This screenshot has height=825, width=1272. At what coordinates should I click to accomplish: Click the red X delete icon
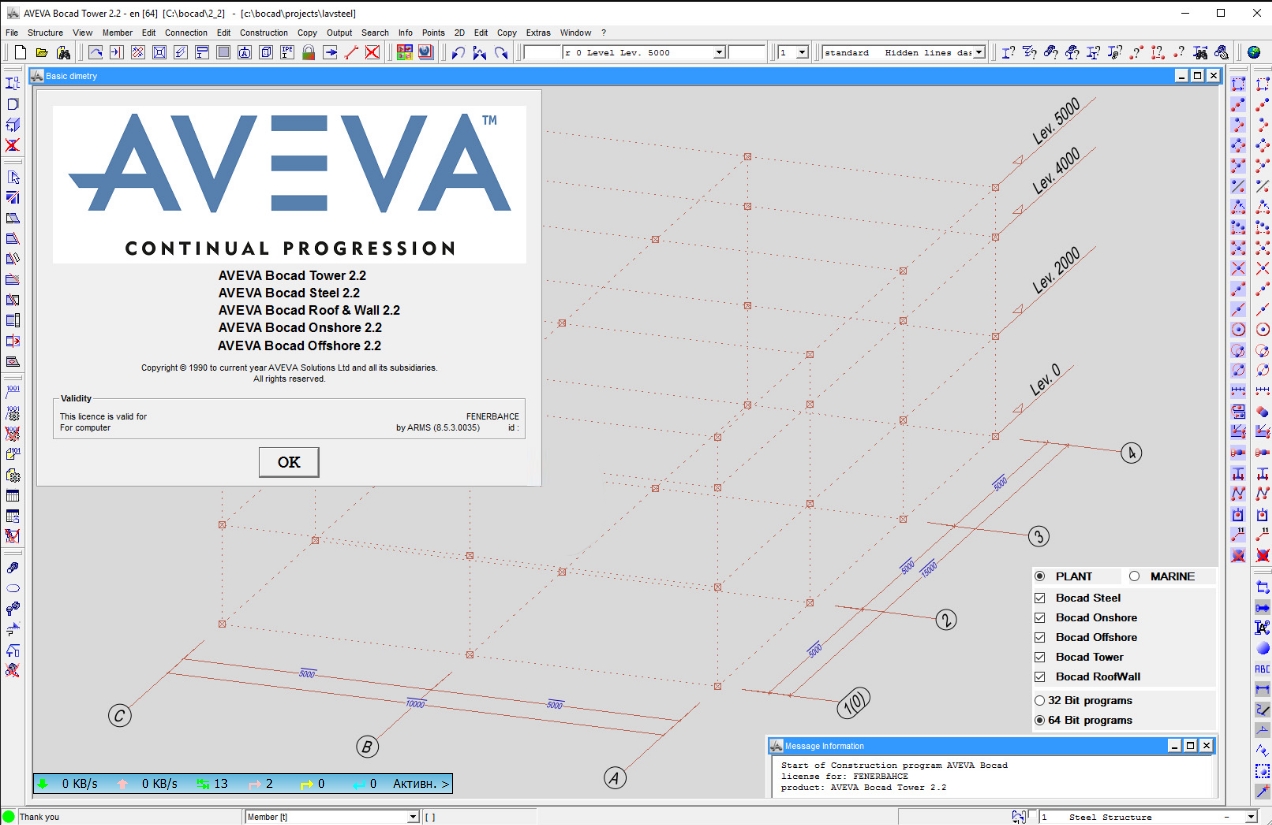tap(372, 52)
